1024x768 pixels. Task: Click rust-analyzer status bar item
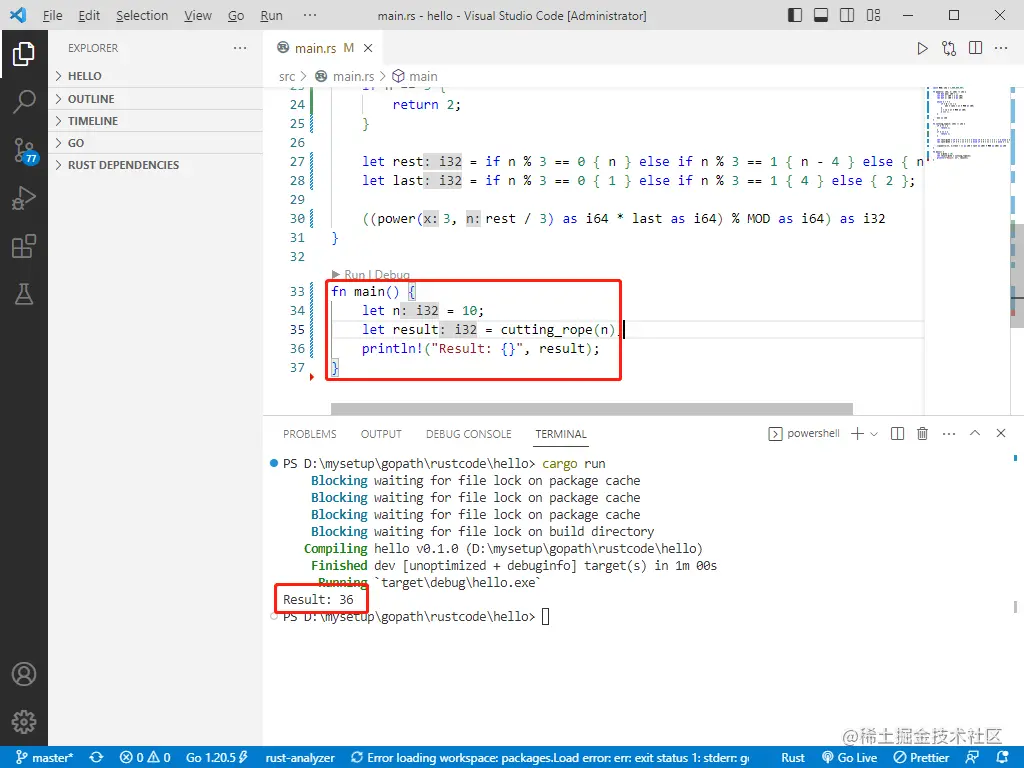click(x=300, y=758)
